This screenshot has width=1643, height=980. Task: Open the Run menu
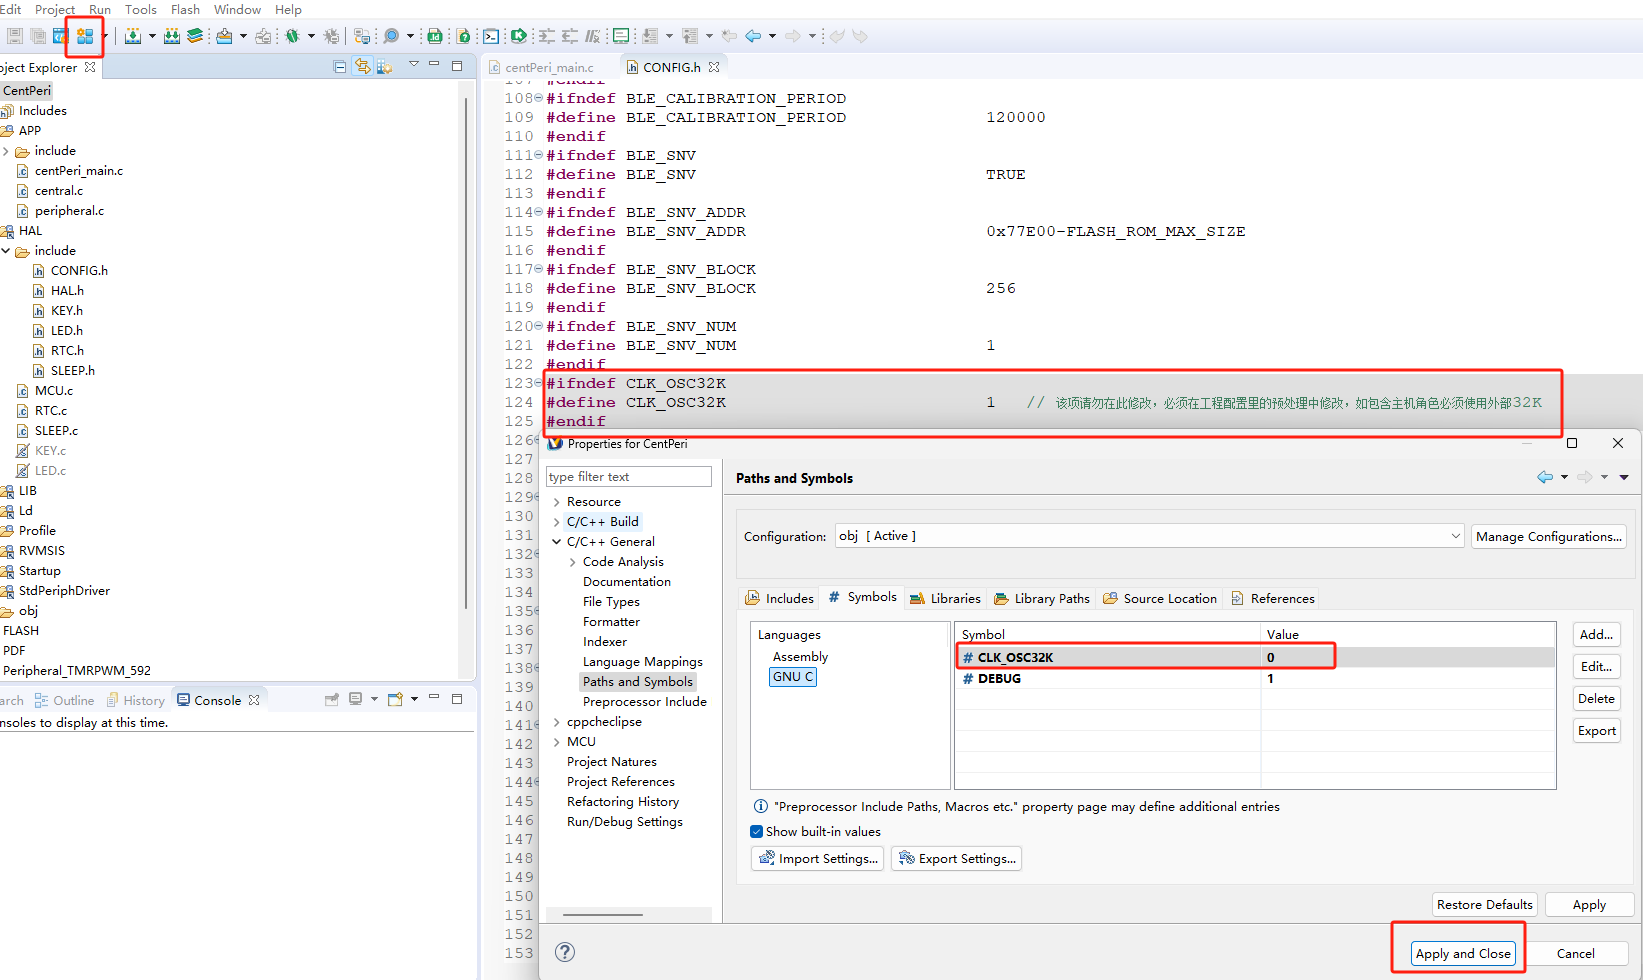(100, 9)
